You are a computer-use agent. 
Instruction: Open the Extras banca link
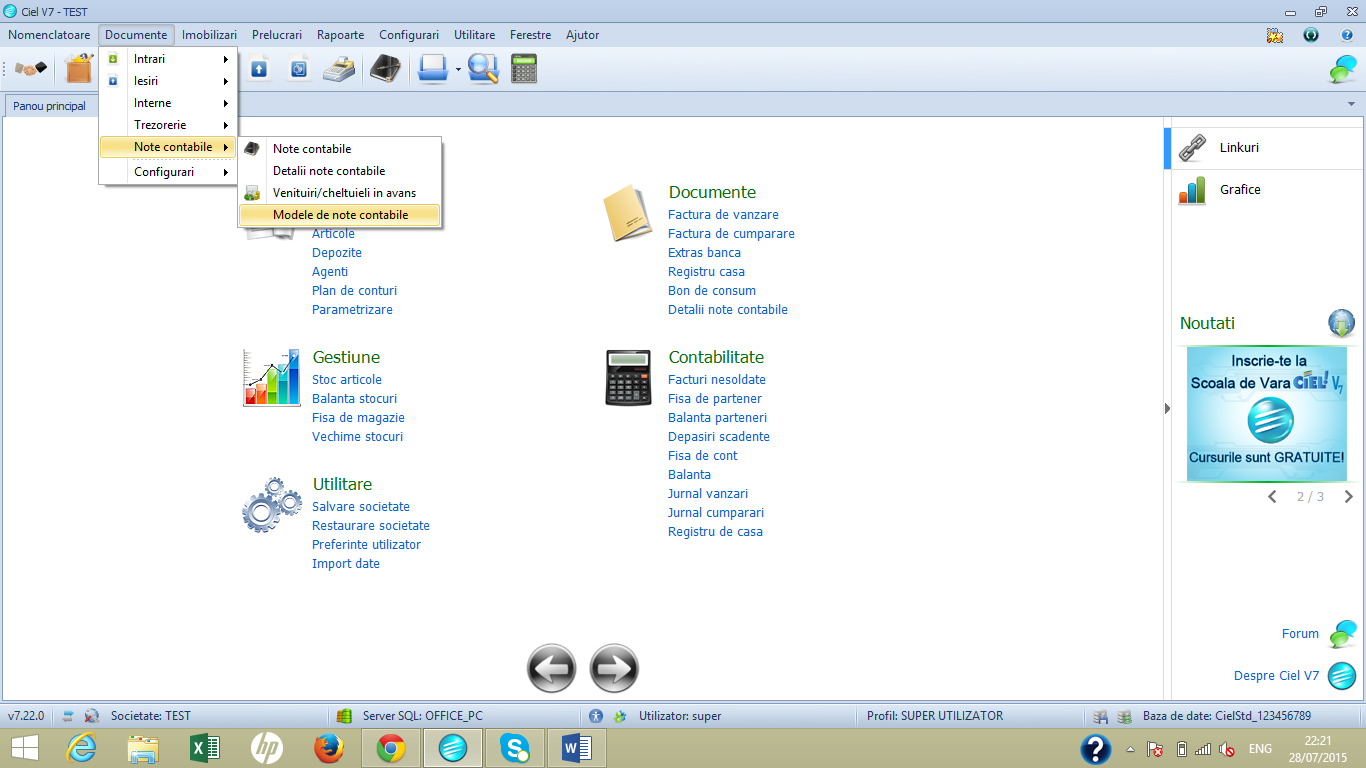coord(704,253)
